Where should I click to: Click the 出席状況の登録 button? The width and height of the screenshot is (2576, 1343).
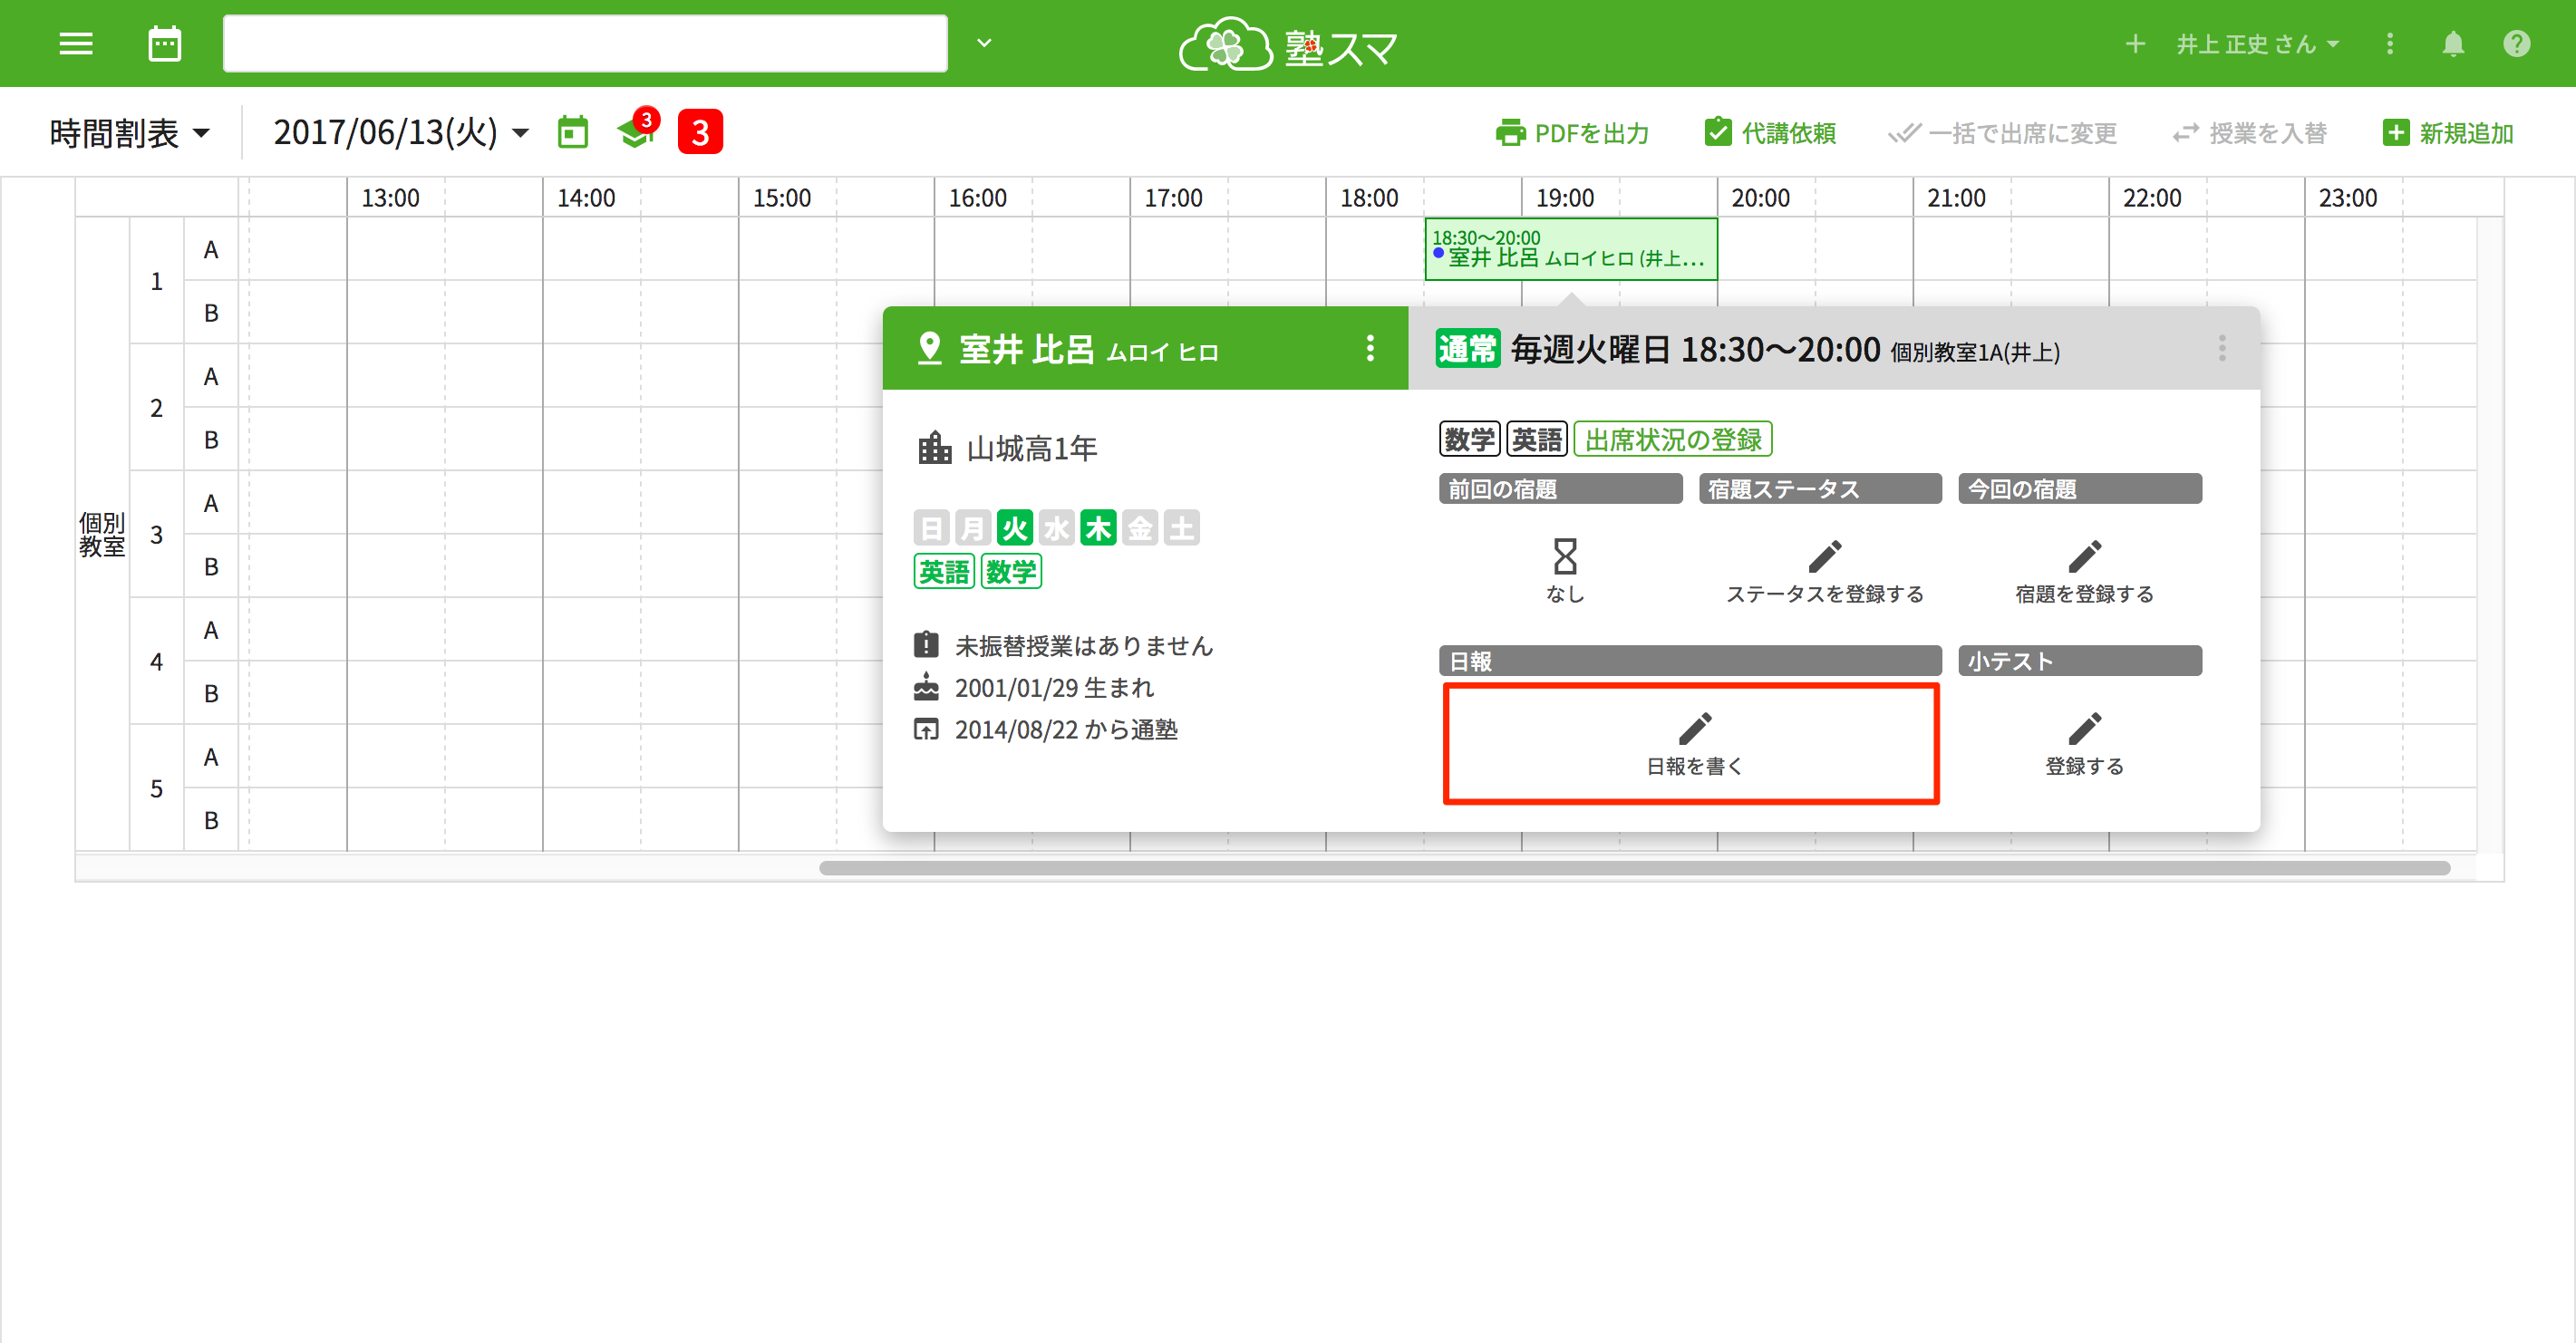point(1672,440)
